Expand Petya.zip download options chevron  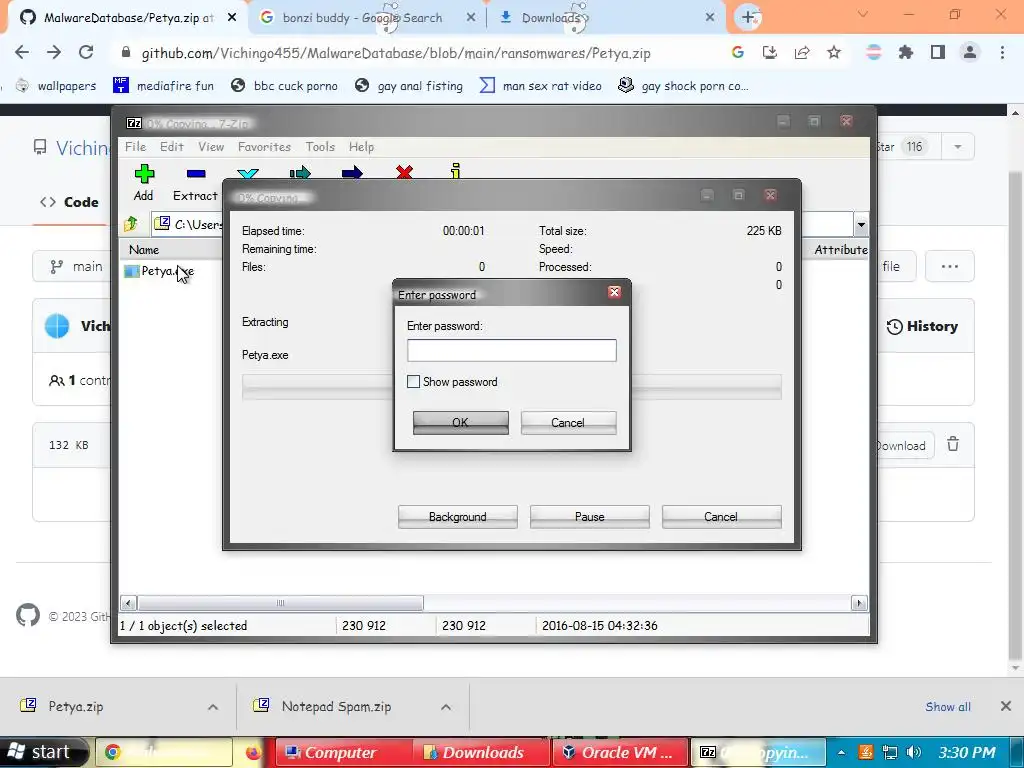[213, 707]
